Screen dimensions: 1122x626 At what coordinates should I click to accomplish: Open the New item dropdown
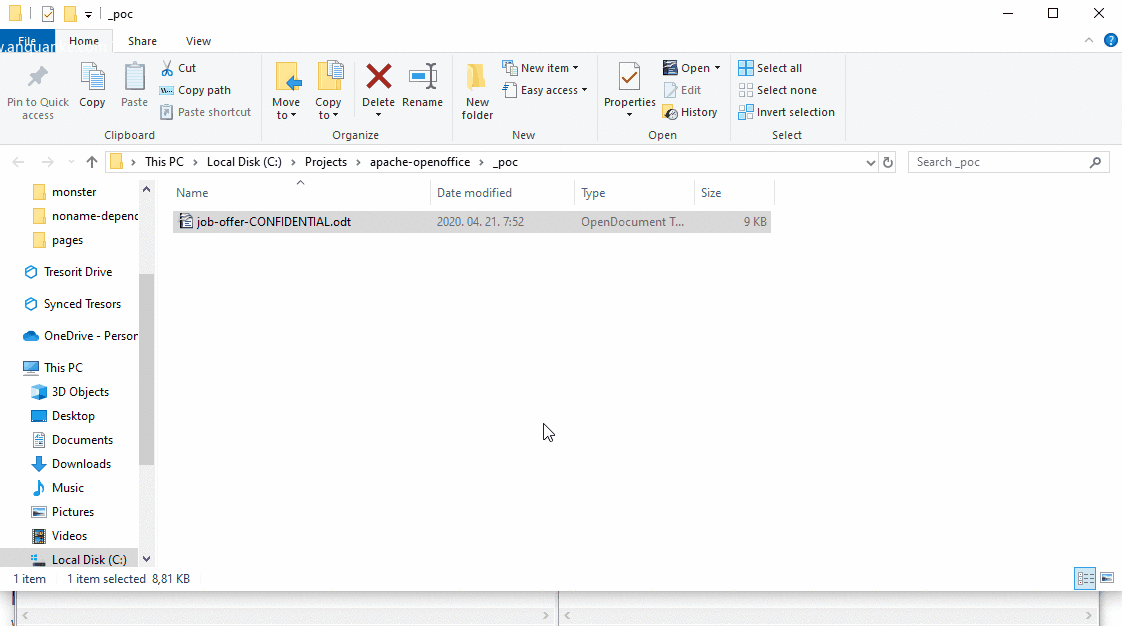pos(541,68)
